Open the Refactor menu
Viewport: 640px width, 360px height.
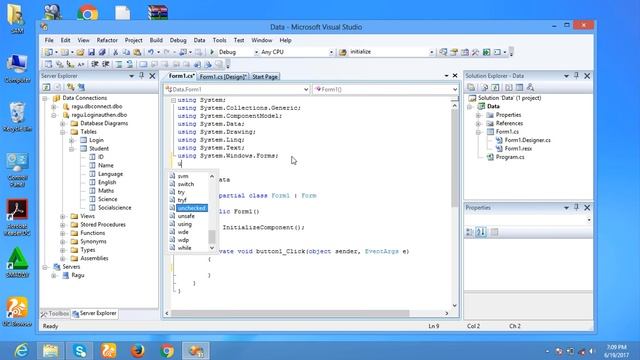pos(107,40)
